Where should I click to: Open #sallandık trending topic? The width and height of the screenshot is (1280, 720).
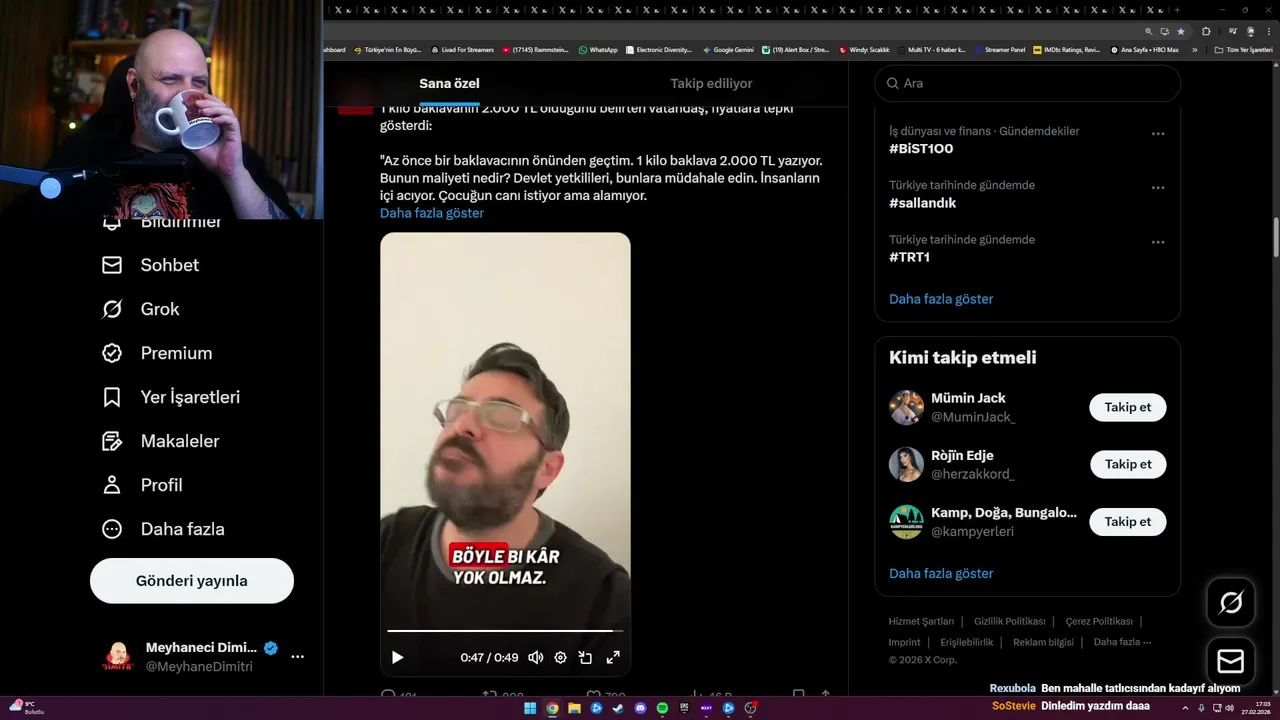click(x=922, y=203)
